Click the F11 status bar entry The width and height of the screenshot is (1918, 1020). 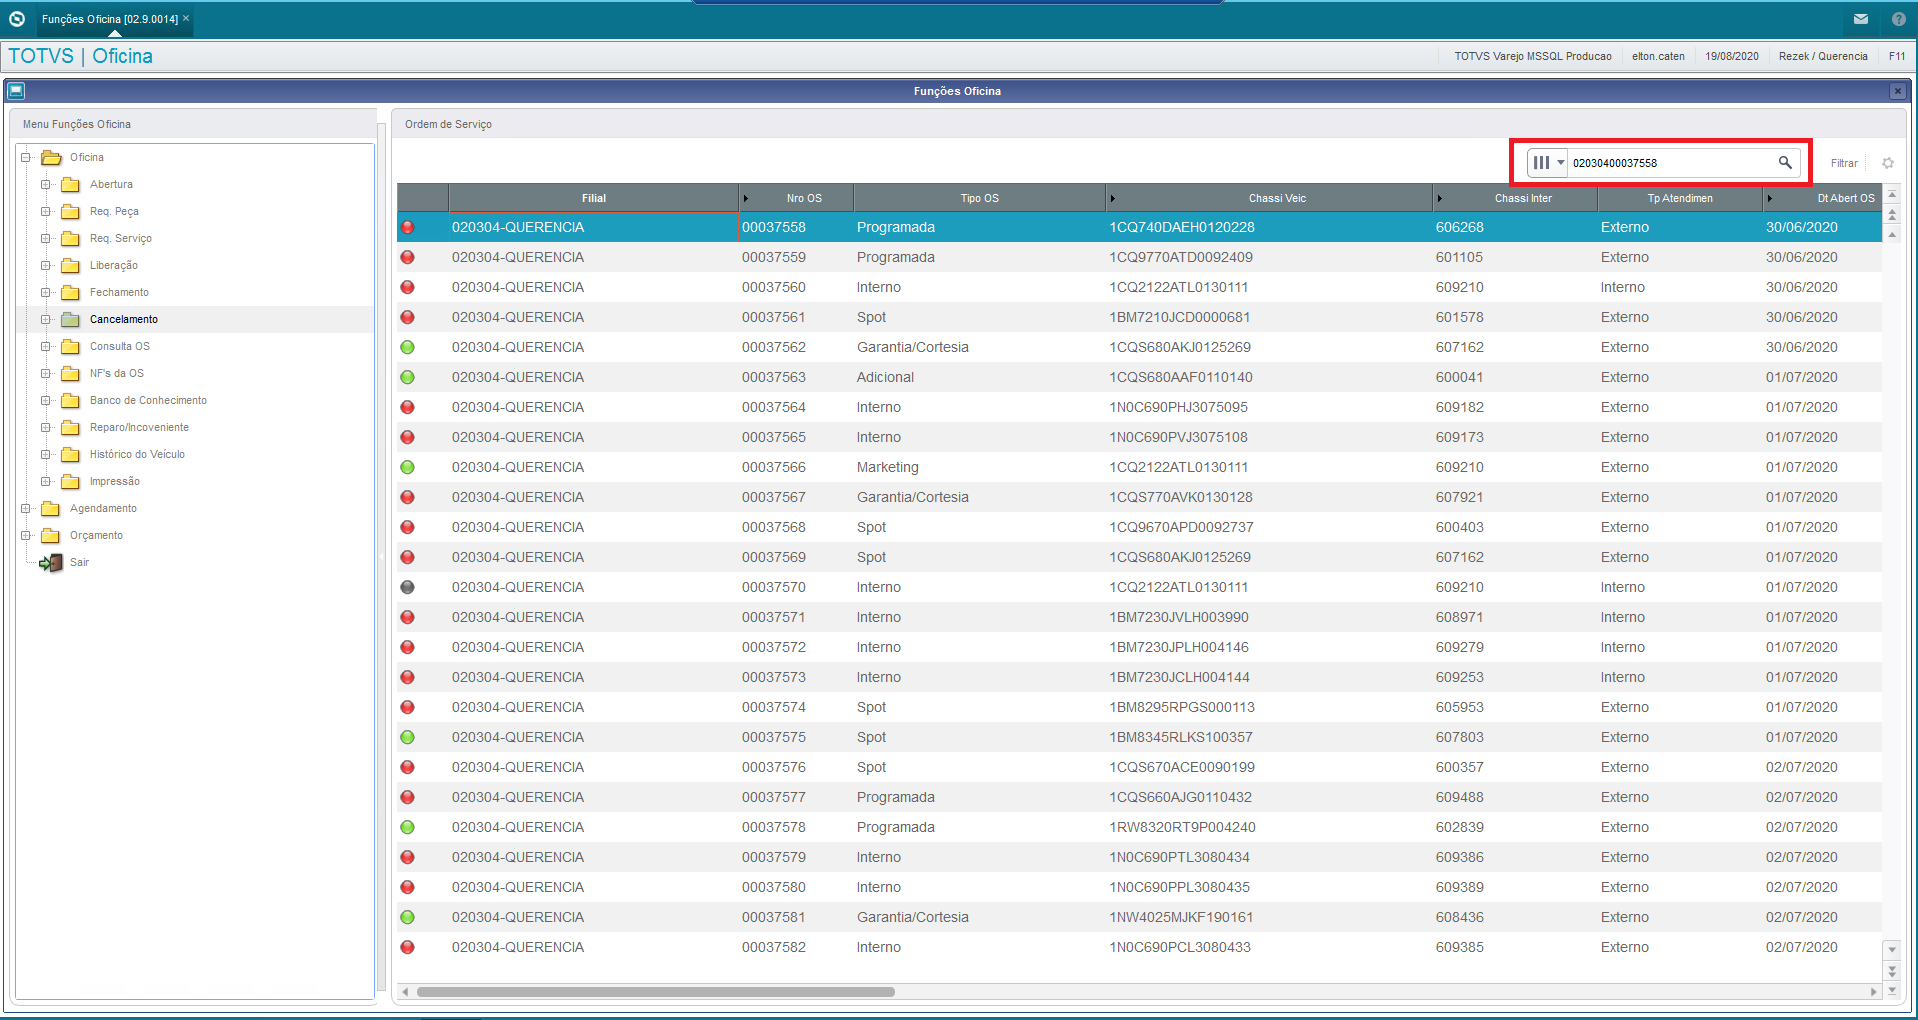click(x=1896, y=56)
